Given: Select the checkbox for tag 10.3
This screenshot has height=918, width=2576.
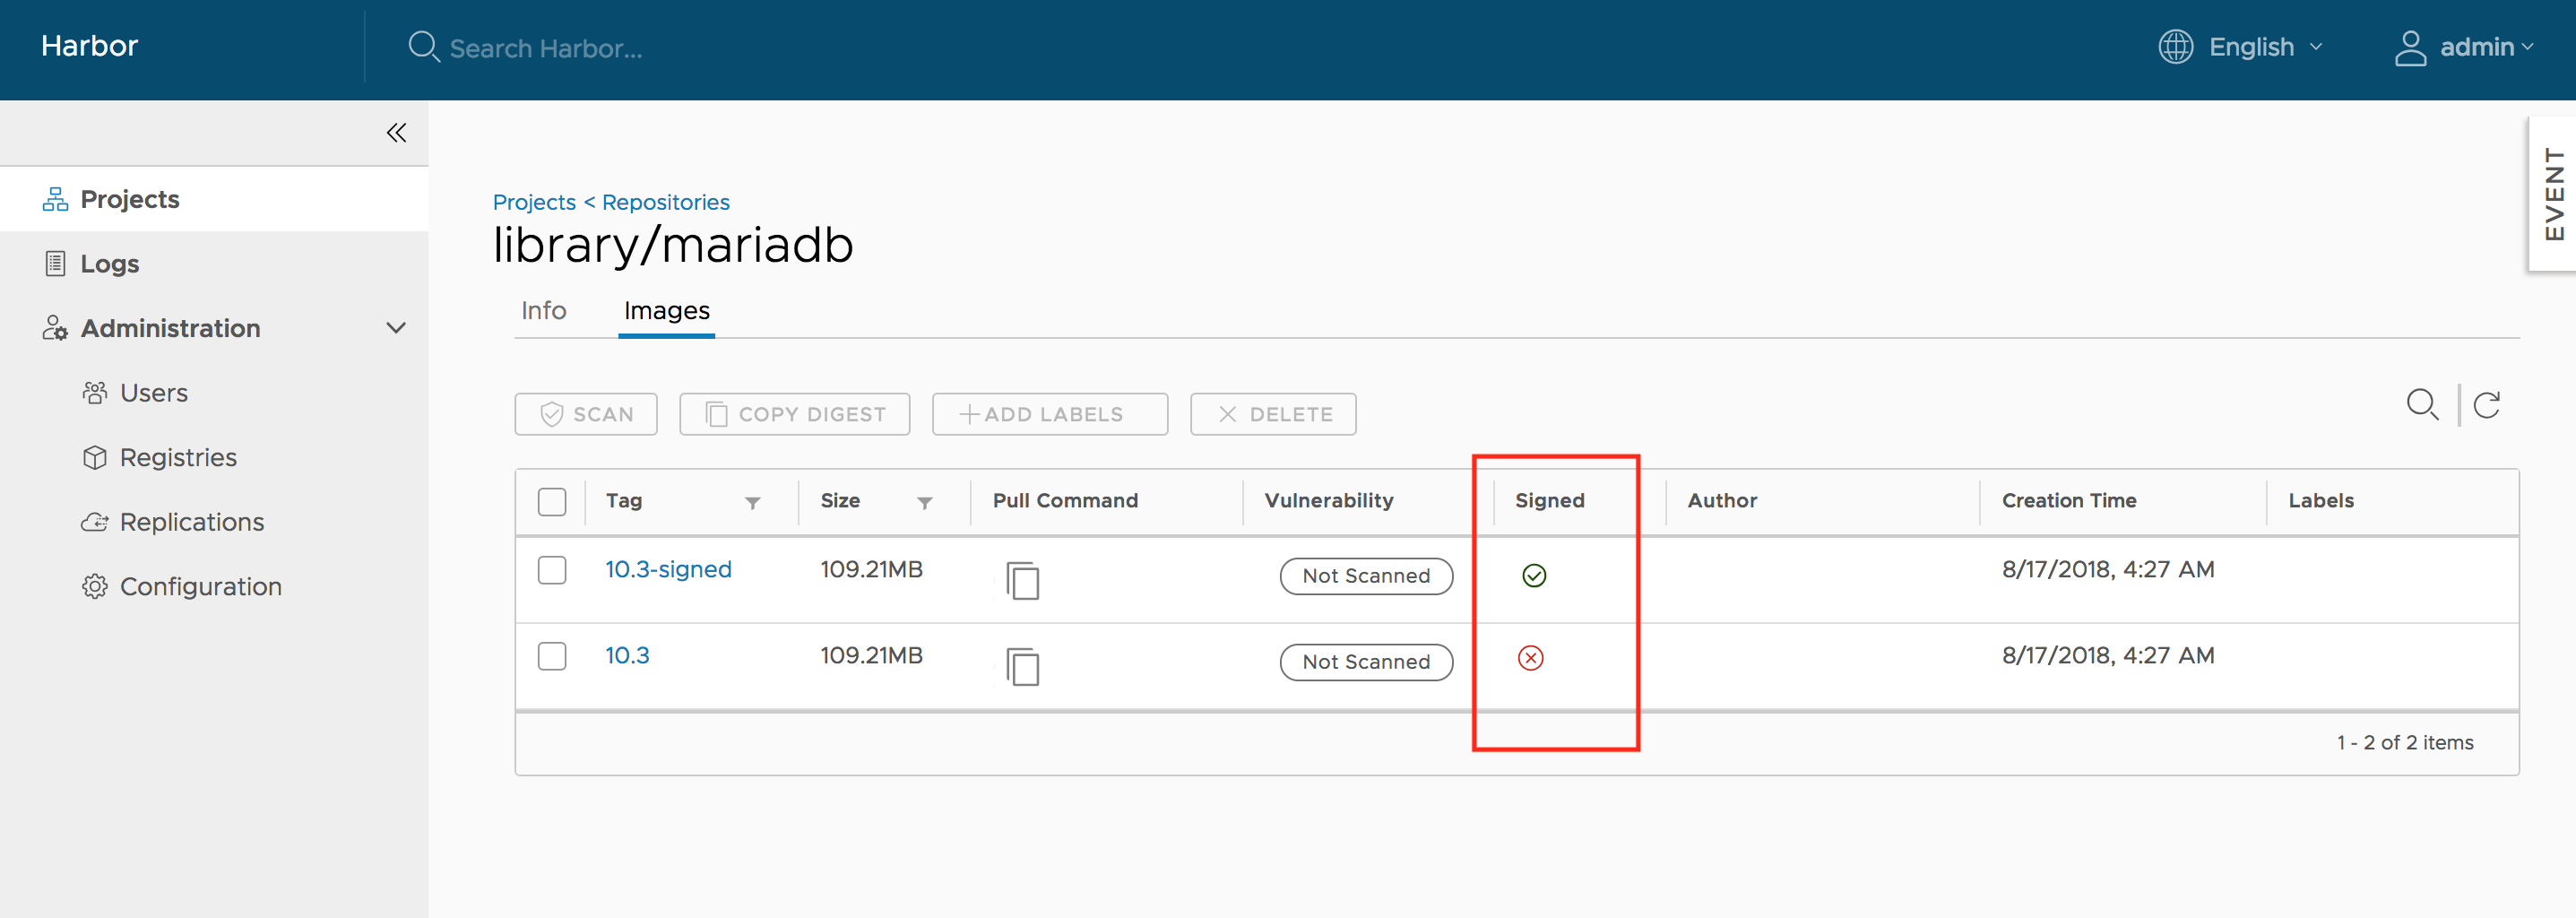Looking at the screenshot, I should tap(552, 656).
